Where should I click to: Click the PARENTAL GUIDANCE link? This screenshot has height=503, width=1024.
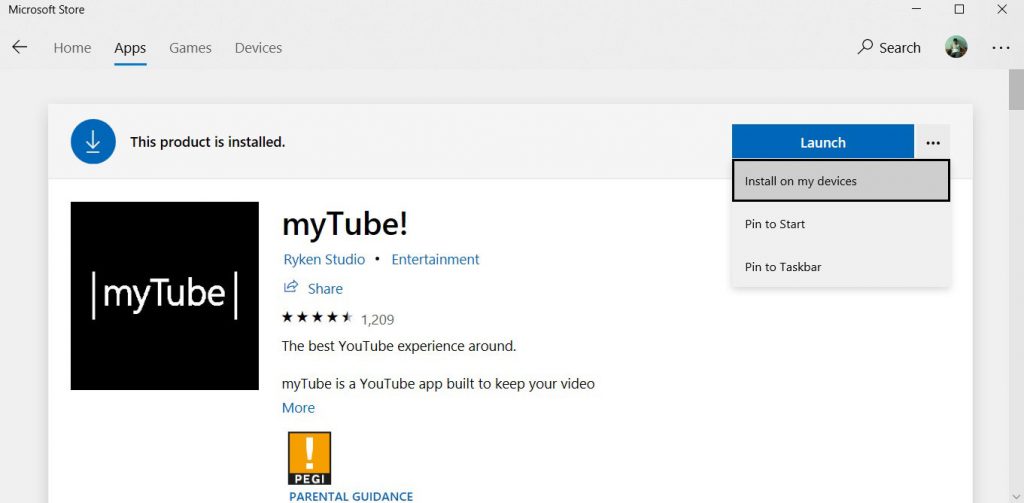pos(351,496)
